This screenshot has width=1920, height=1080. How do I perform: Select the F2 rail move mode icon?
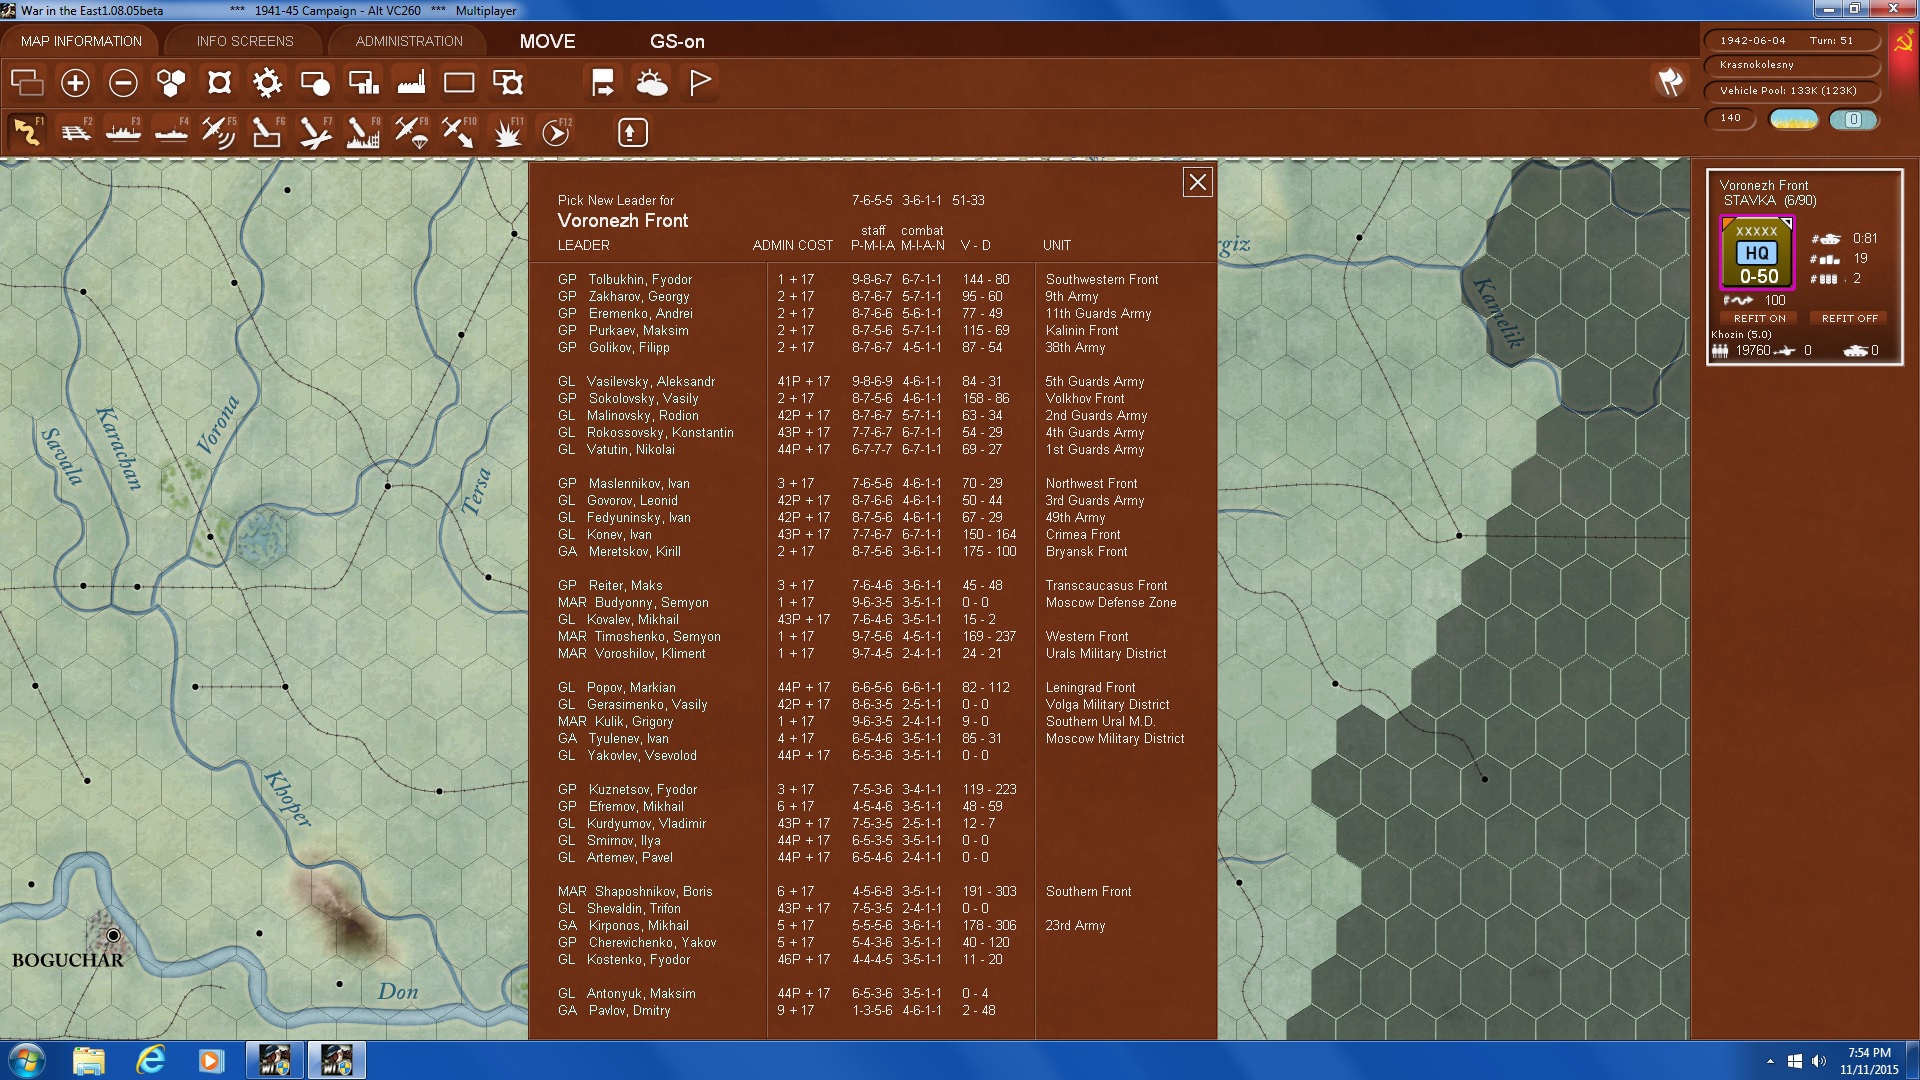pyautogui.click(x=76, y=132)
